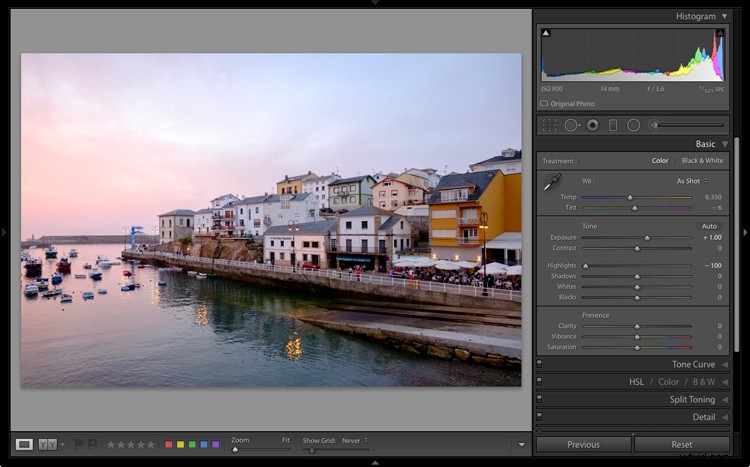Click the Highlights slider handle

(585, 266)
